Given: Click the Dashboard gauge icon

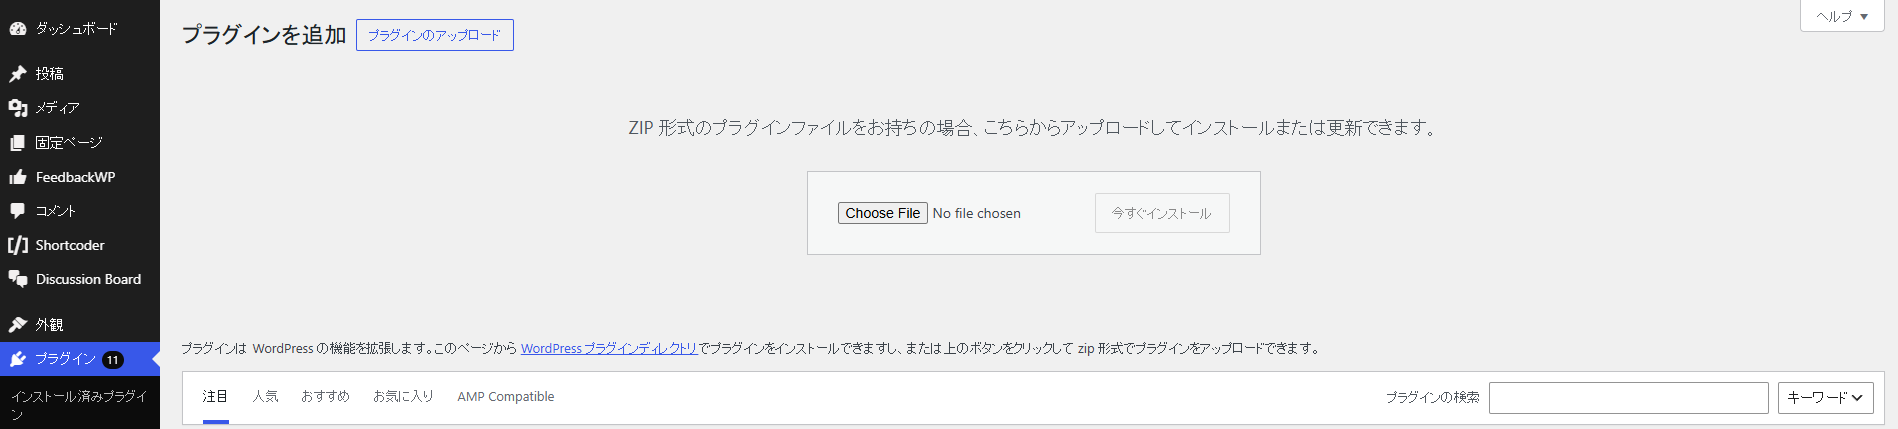Looking at the screenshot, I should coord(18,29).
